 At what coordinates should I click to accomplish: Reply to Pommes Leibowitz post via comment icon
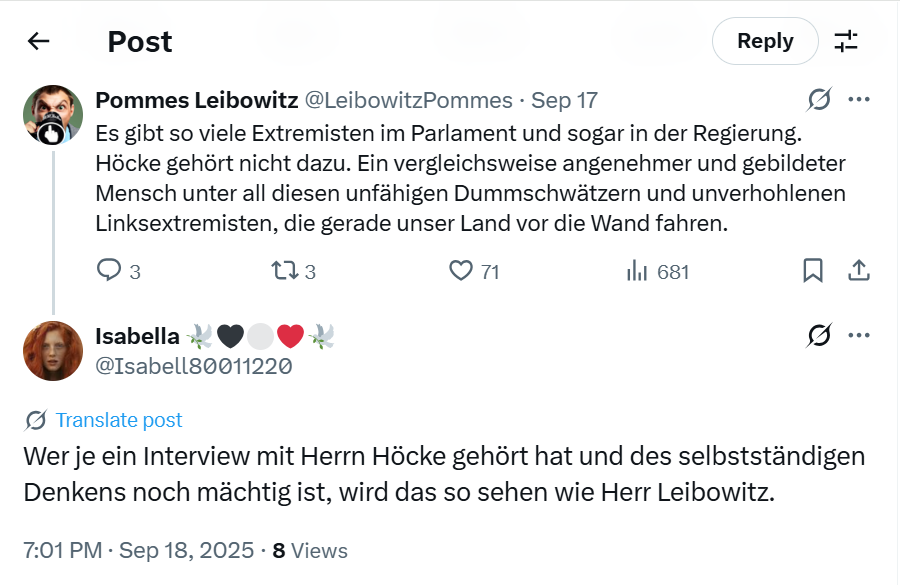tap(109, 271)
